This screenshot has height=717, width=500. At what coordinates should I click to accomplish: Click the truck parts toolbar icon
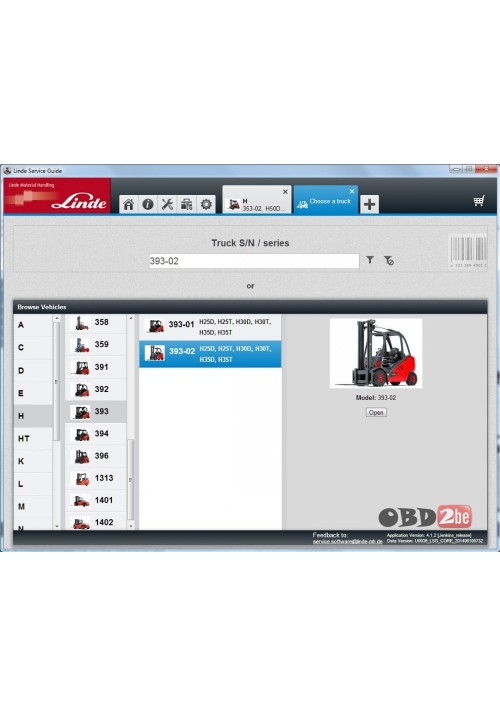[186, 204]
